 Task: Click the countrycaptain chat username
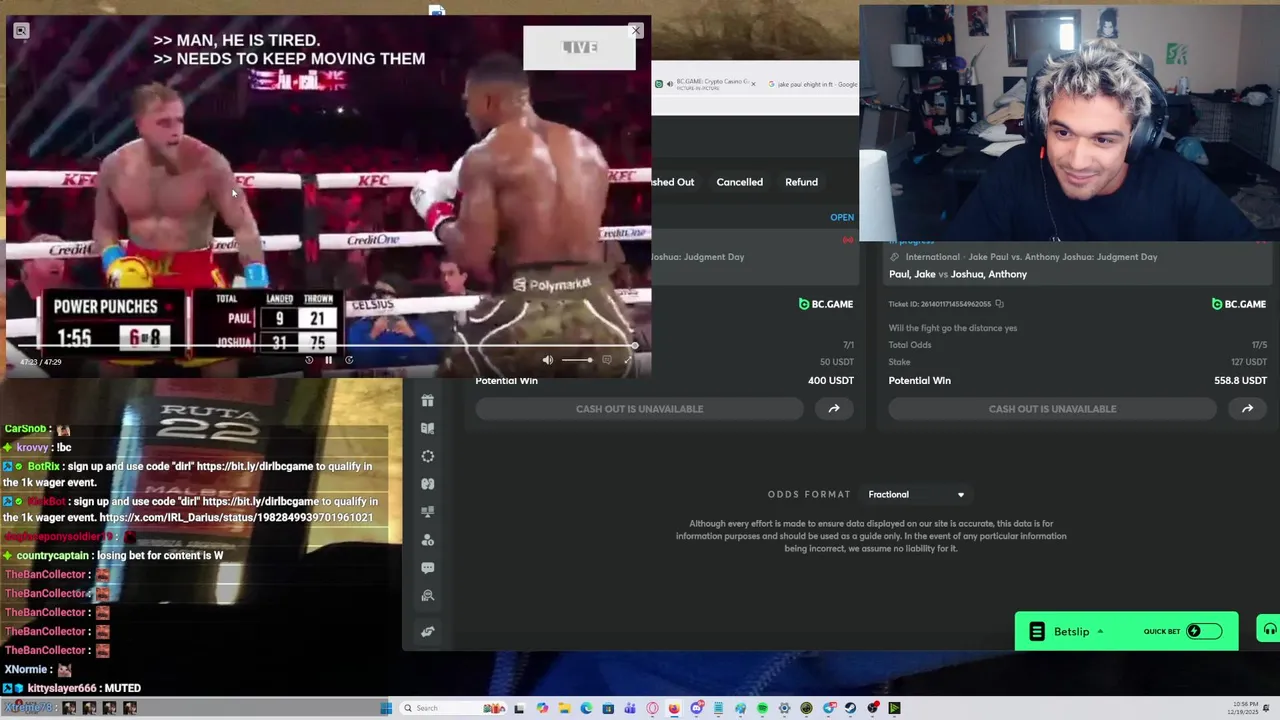pos(53,556)
